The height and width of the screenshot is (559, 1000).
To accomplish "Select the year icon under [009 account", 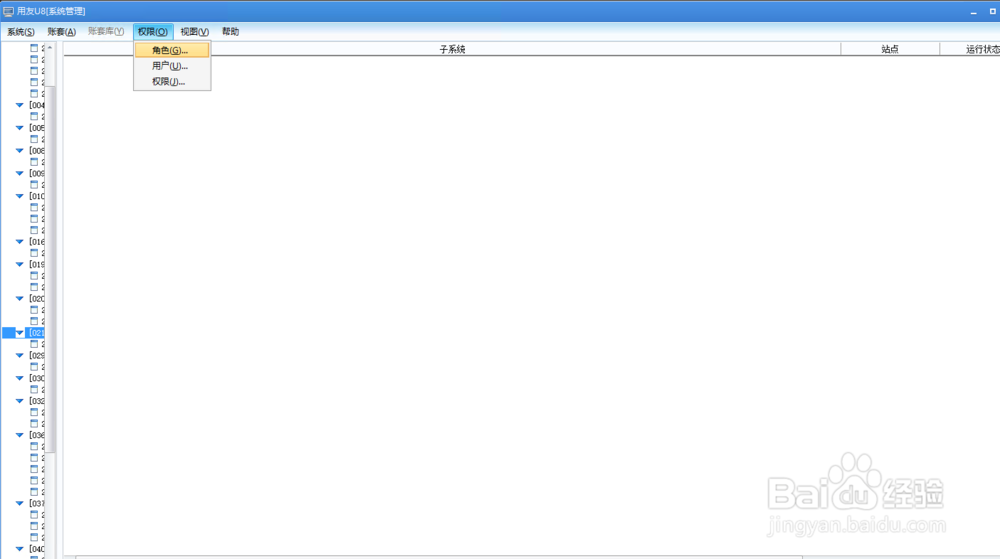I will tap(34, 184).
